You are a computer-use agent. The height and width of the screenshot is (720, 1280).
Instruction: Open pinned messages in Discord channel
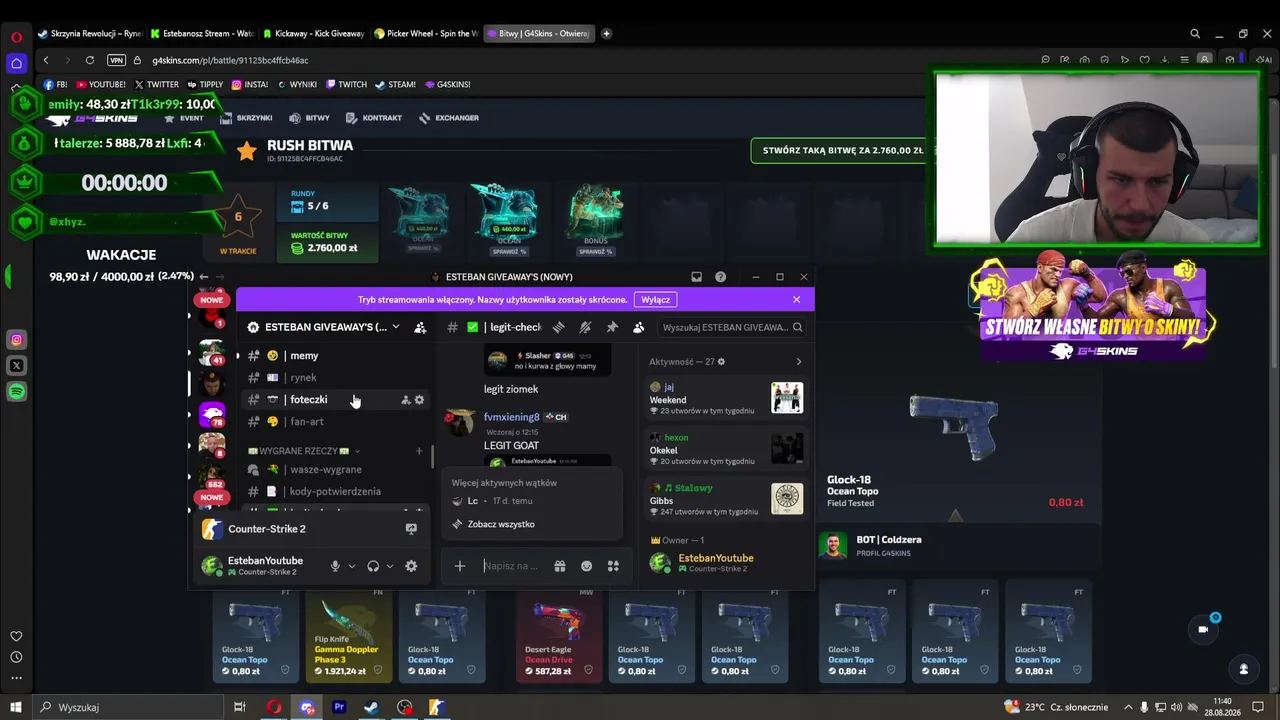[612, 327]
